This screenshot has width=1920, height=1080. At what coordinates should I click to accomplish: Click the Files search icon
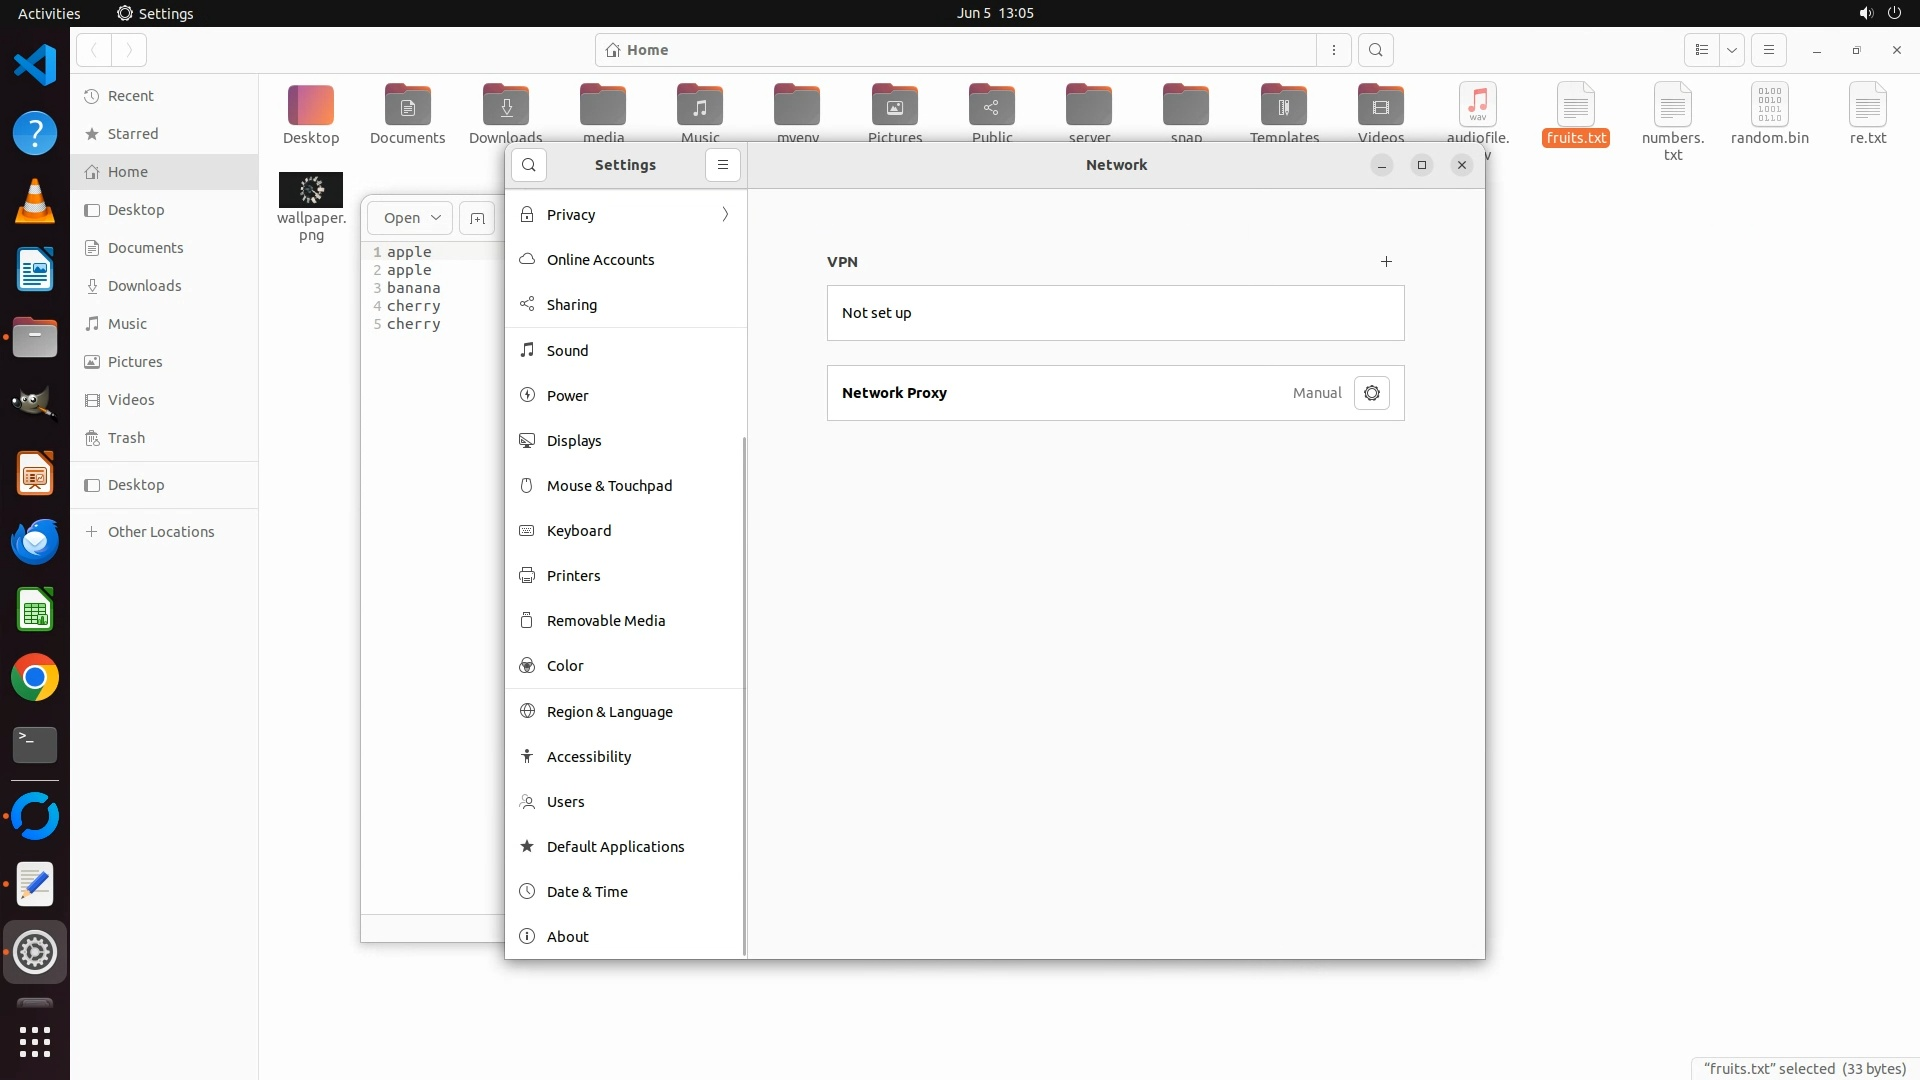tap(1376, 50)
